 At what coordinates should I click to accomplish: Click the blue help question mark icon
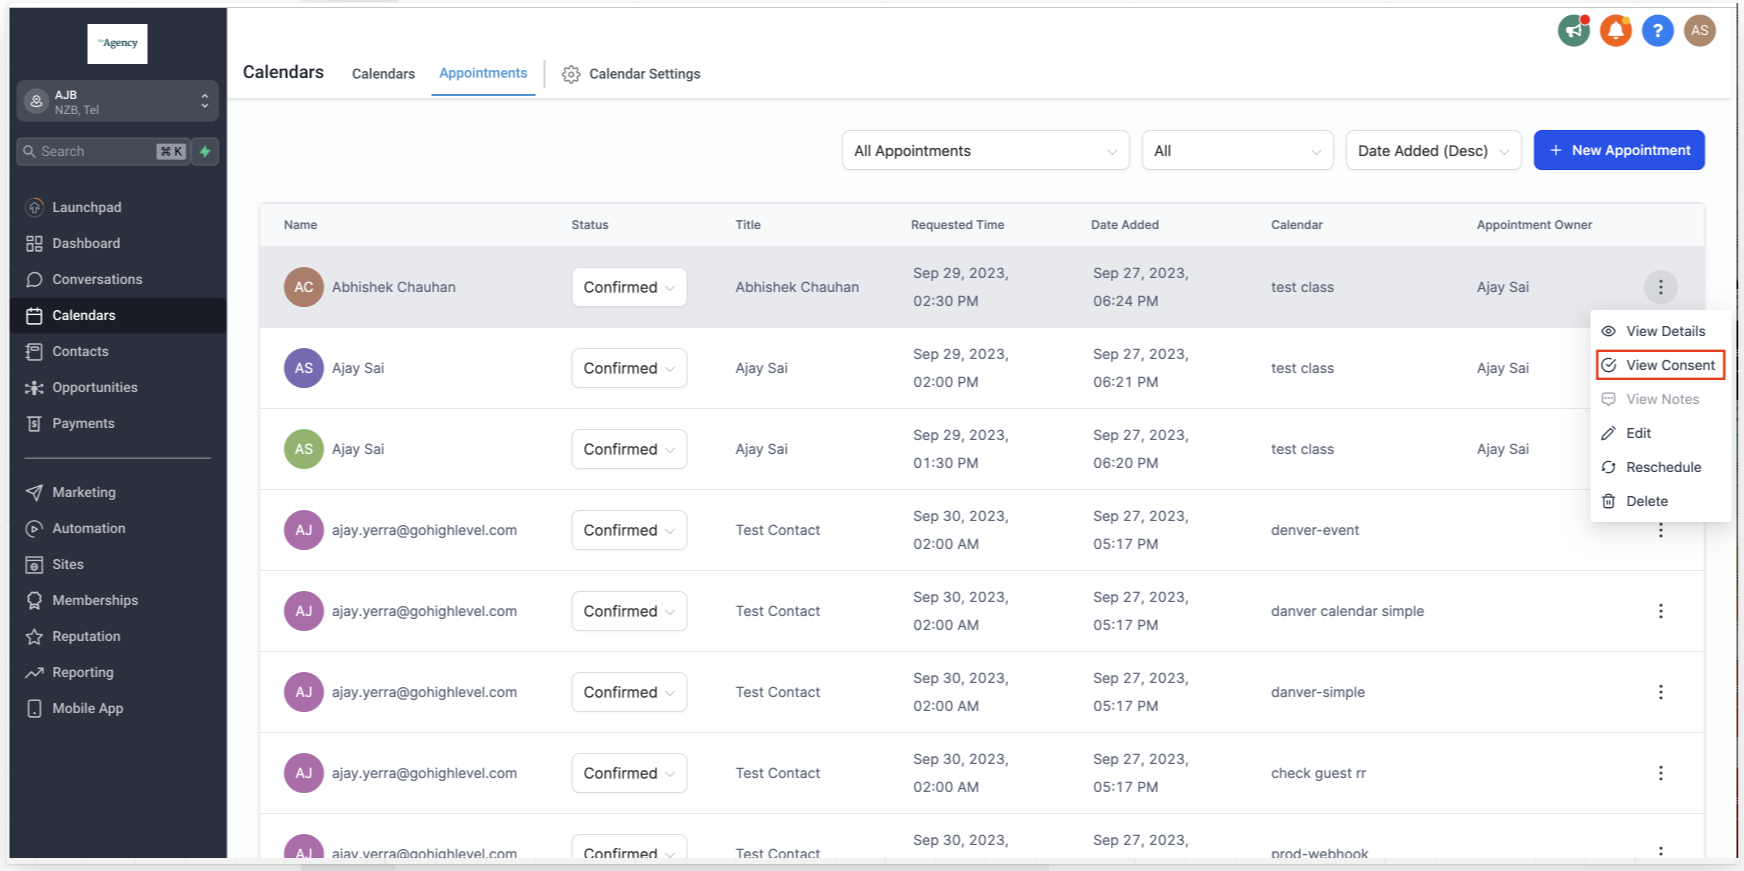[1657, 31]
